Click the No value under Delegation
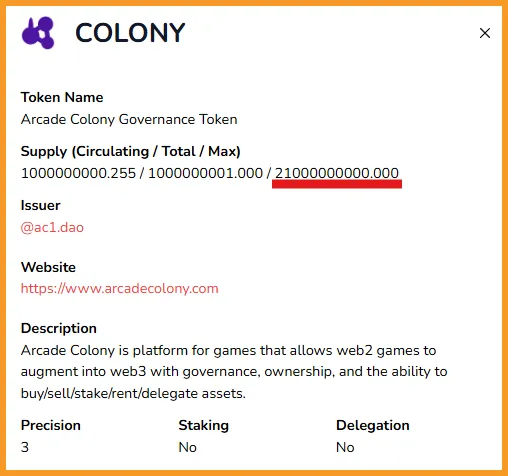This screenshot has width=508, height=476. click(x=345, y=447)
